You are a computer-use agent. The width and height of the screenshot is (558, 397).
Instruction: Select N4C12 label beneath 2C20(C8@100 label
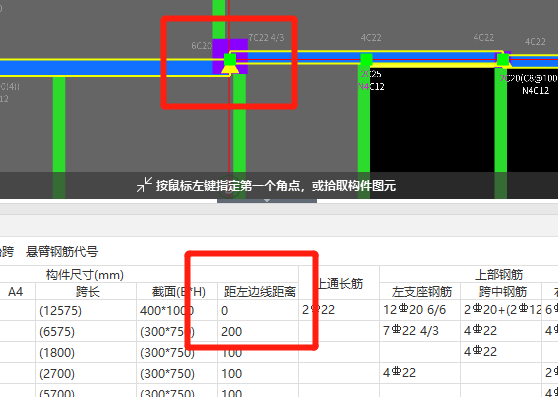click(536, 91)
